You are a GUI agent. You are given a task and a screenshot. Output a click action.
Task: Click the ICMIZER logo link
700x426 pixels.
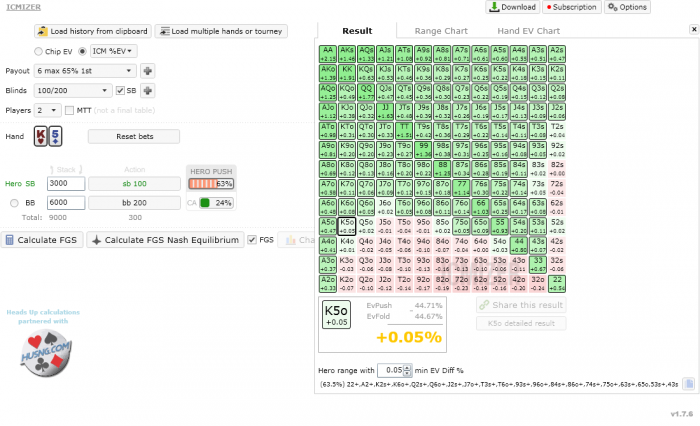(x=23, y=7)
